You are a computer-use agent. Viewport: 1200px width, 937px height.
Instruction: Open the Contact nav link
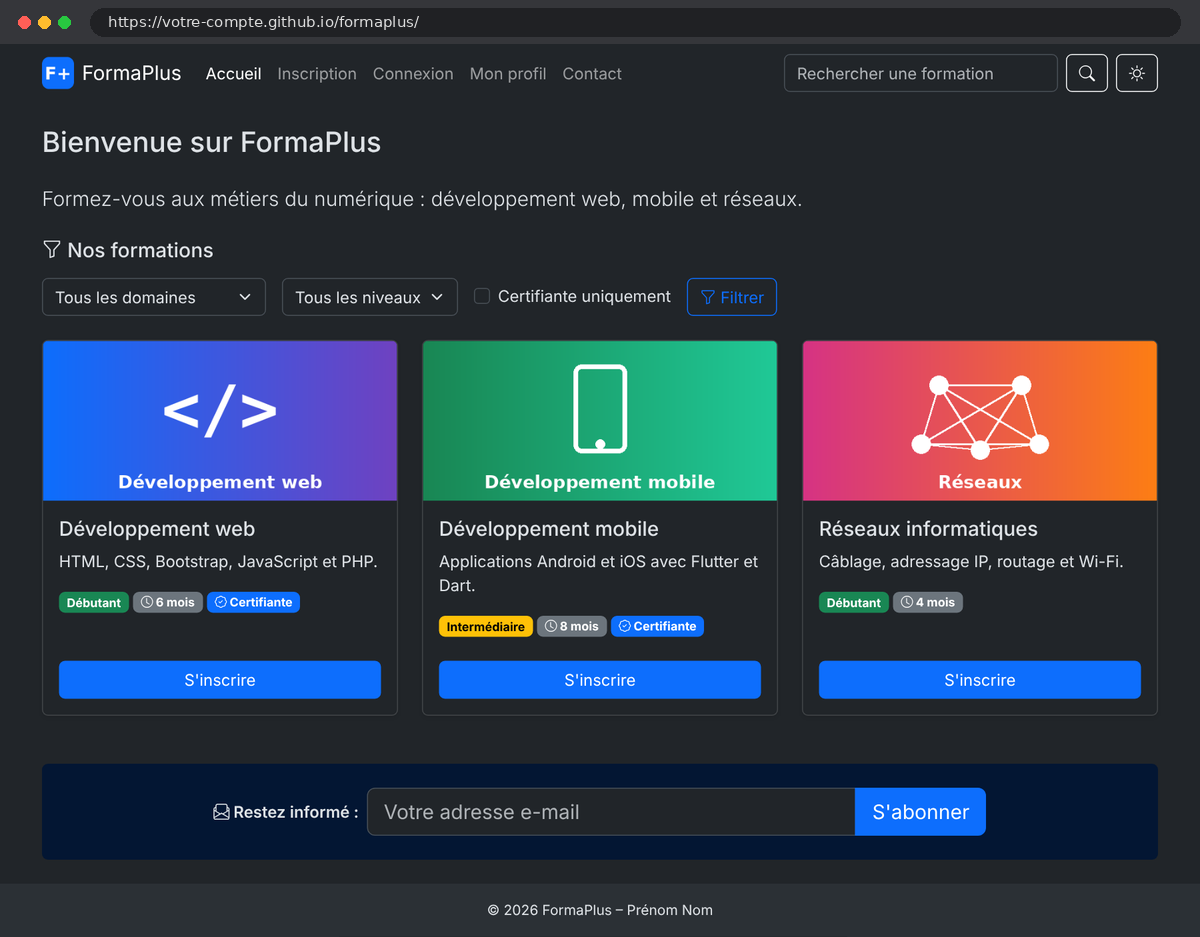coord(592,73)
